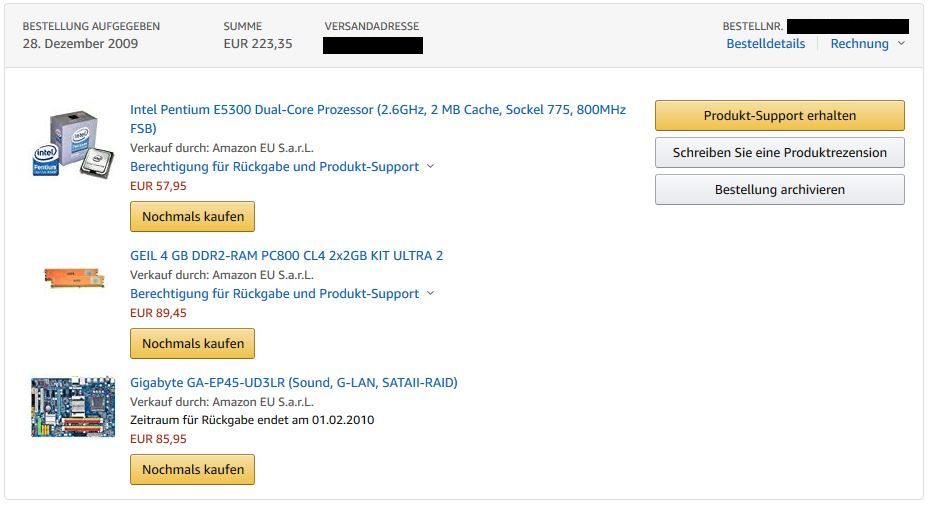
Task: Click GEIL DDR2-RAM product image
Action: (75, 277)
